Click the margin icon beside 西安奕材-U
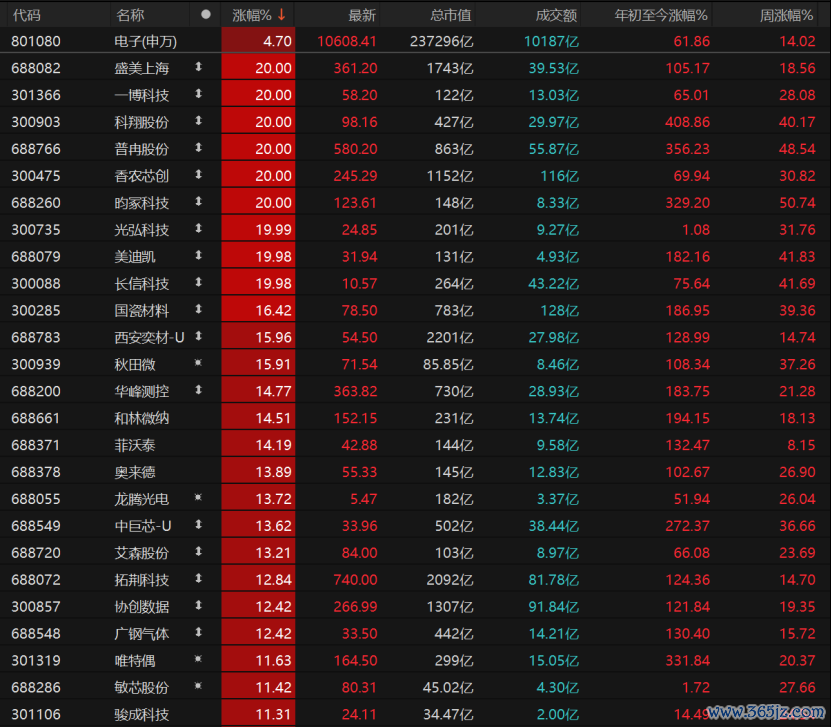The height and width of the screenshot is (727, 831). (199, 336)
